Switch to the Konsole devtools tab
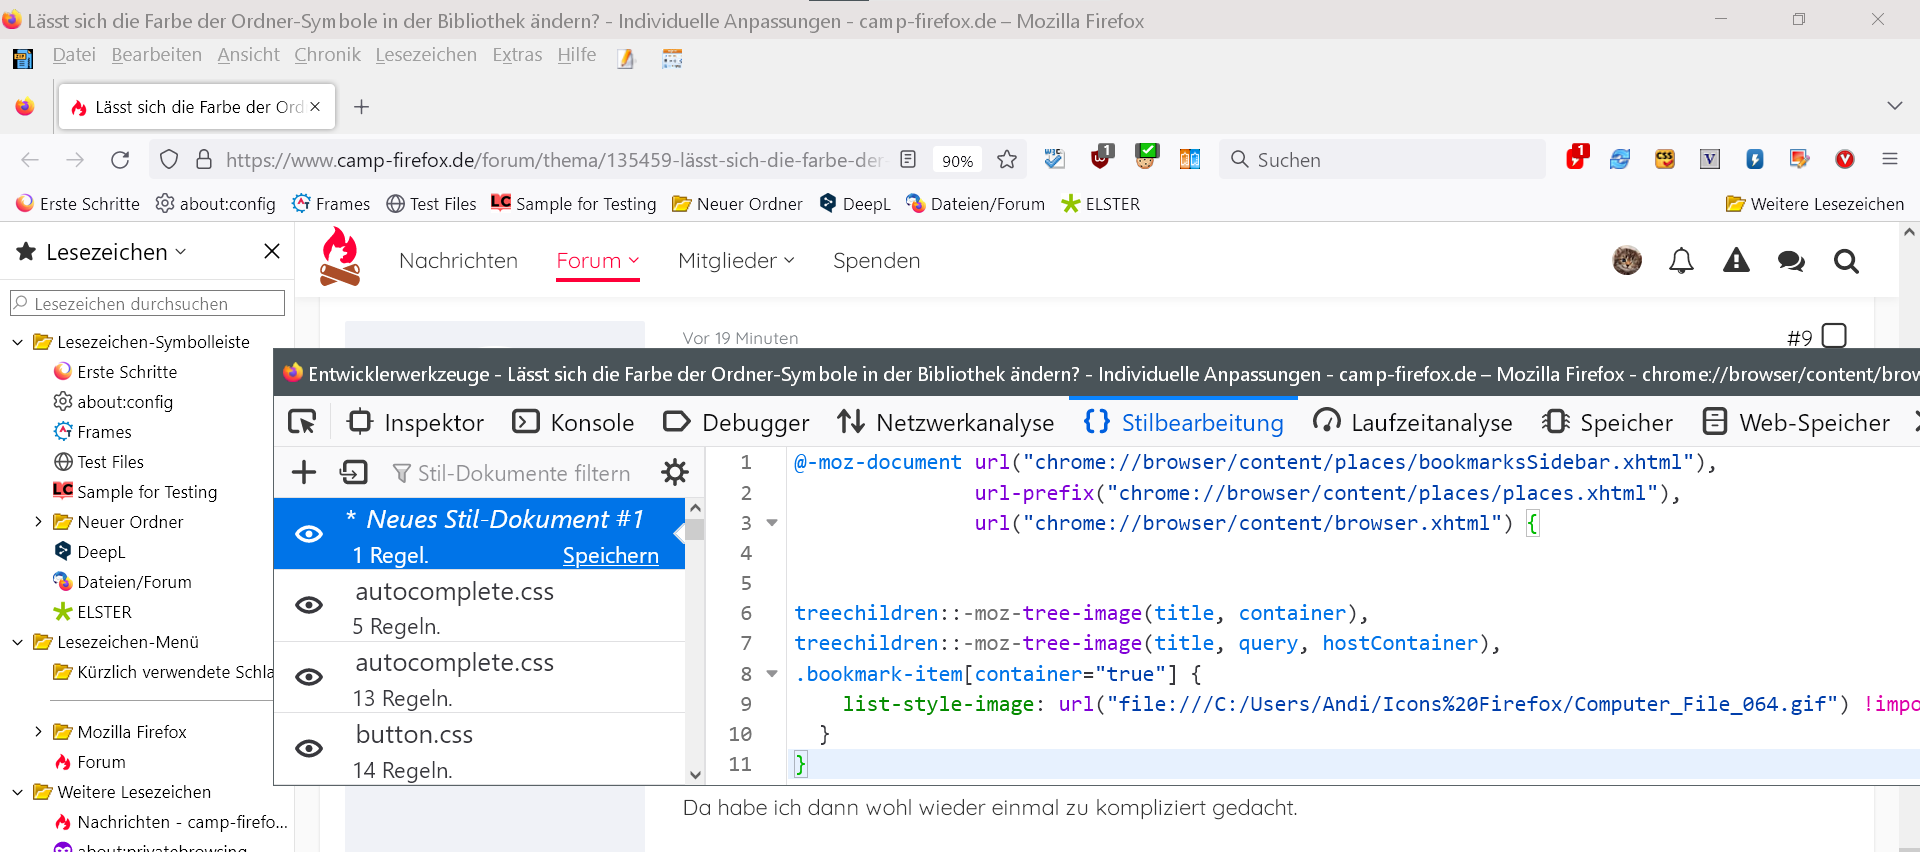This screenshot has width=1920, height=852. coord(573,423)
